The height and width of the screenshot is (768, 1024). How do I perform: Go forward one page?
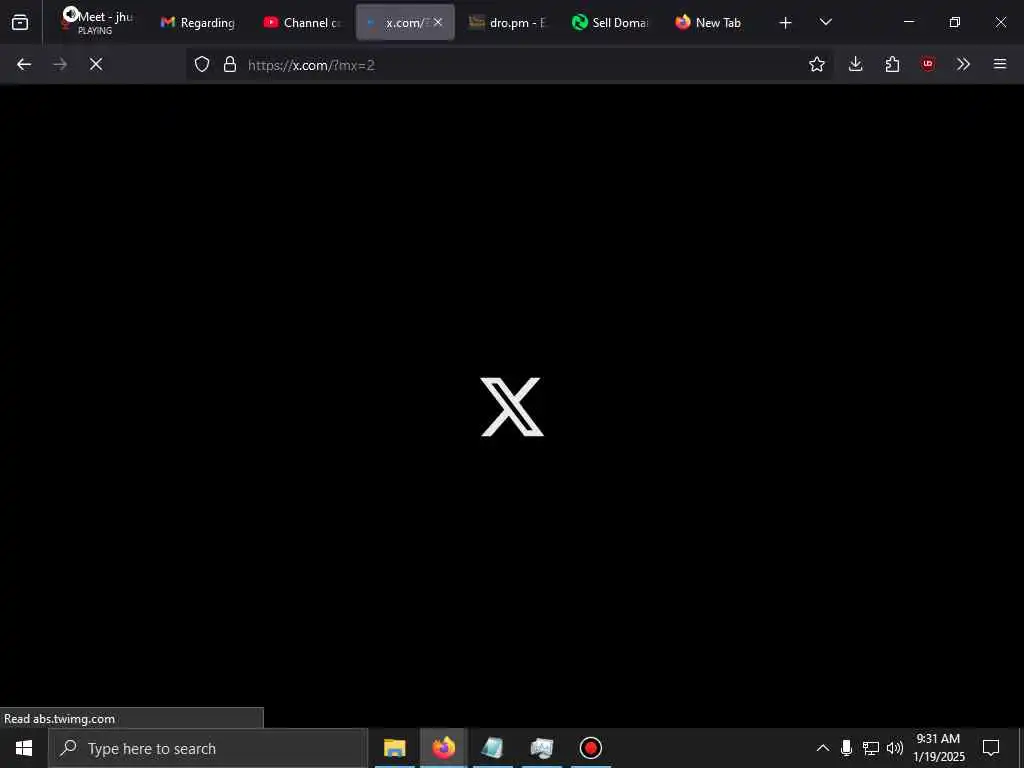pos(60,64)
